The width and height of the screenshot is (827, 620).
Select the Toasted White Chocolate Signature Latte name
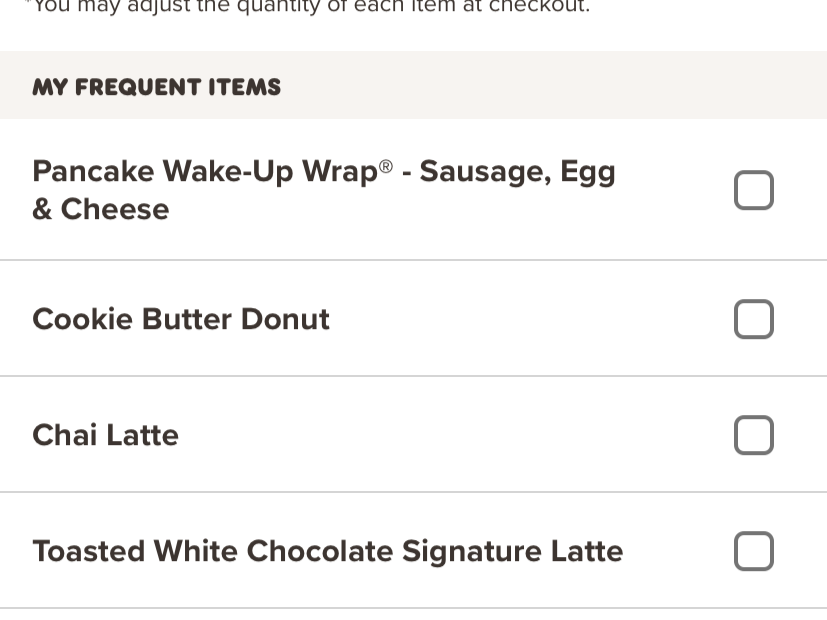coord(328,551)
